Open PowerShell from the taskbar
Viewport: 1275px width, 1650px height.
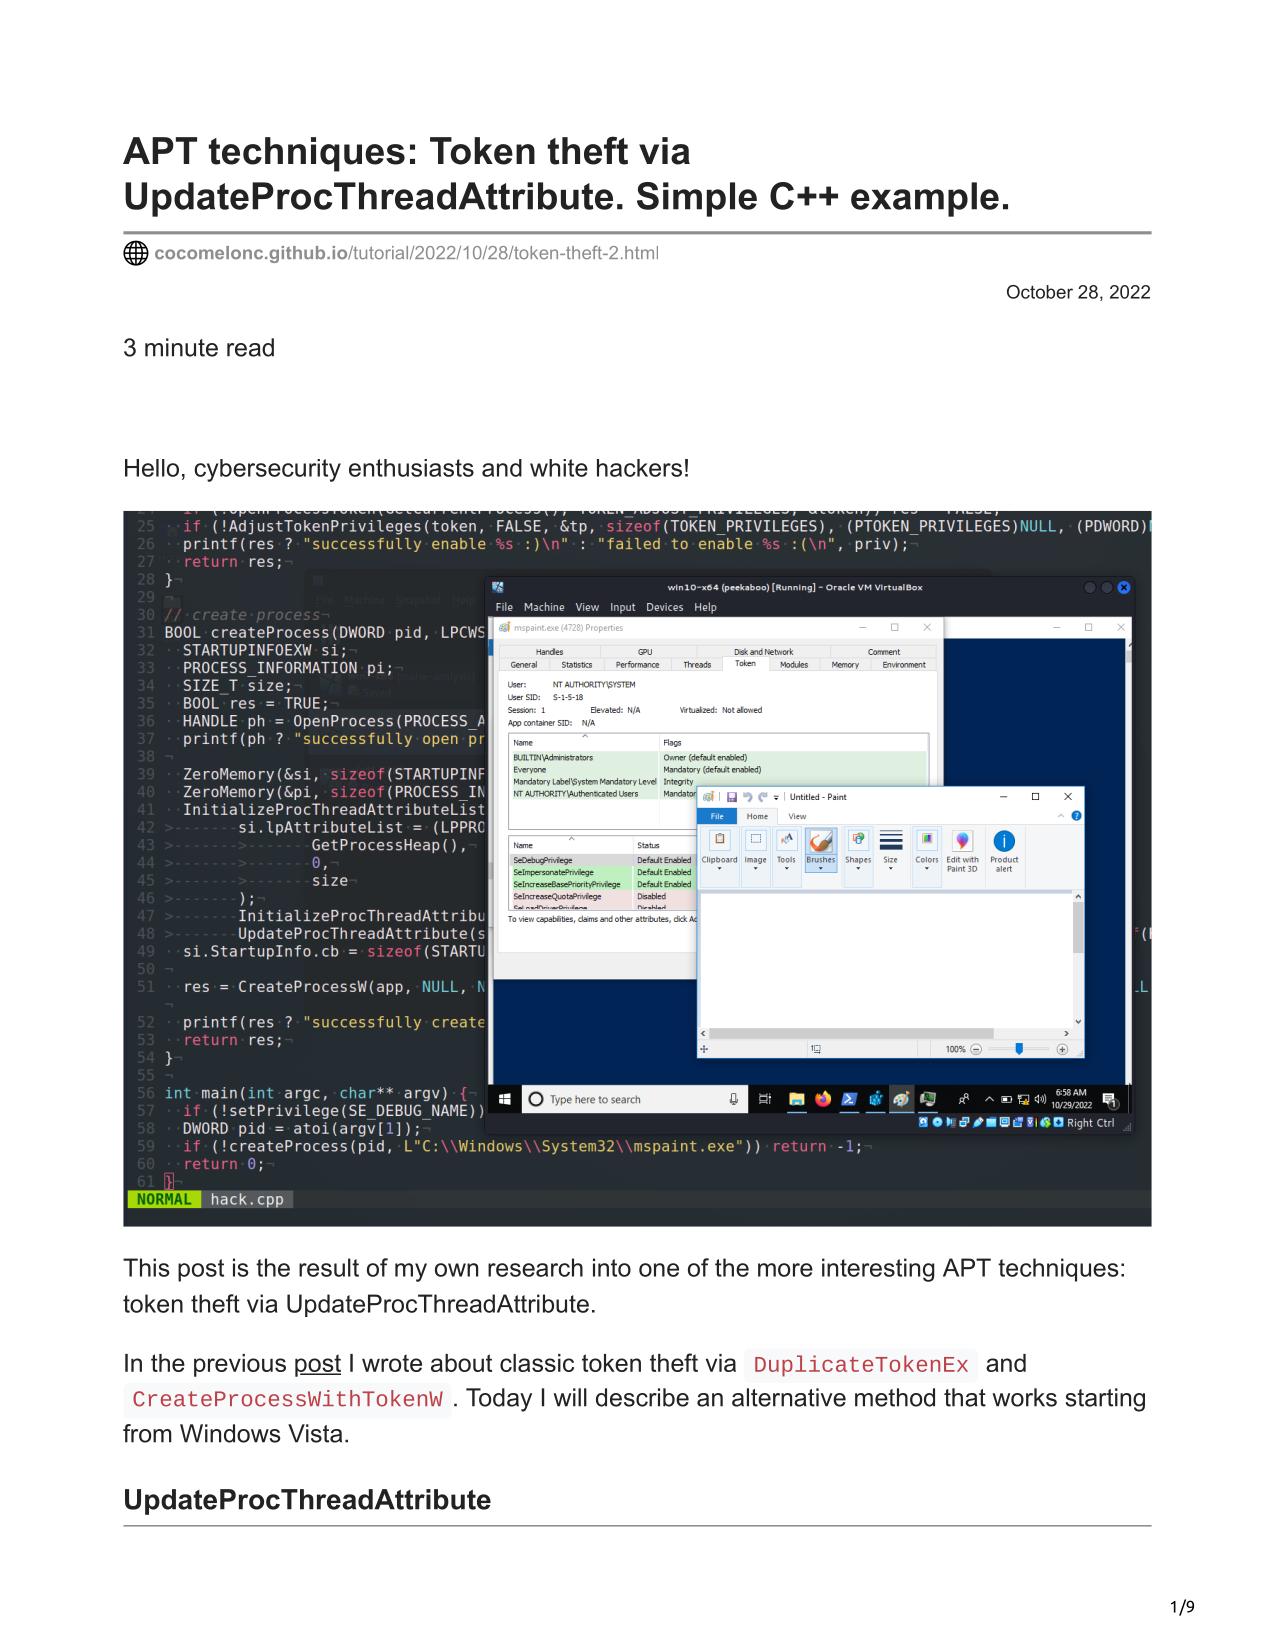point(849,1099)
